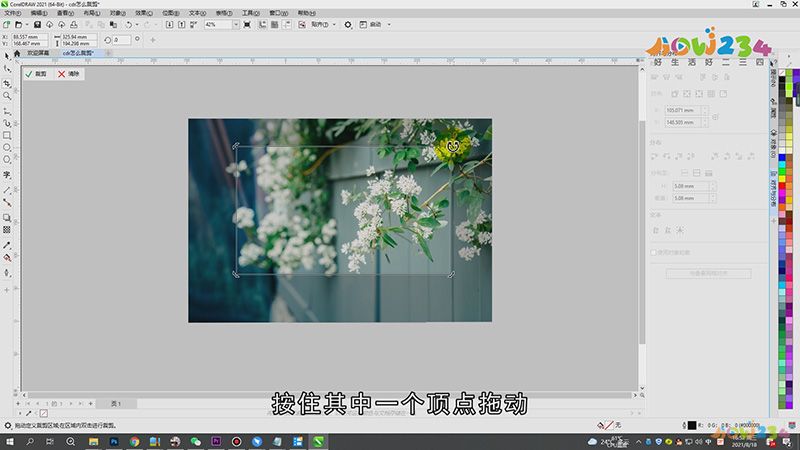Toggle show rulers icon in toolbar
Screen dimensions: 800x450
tap(263, 24)
